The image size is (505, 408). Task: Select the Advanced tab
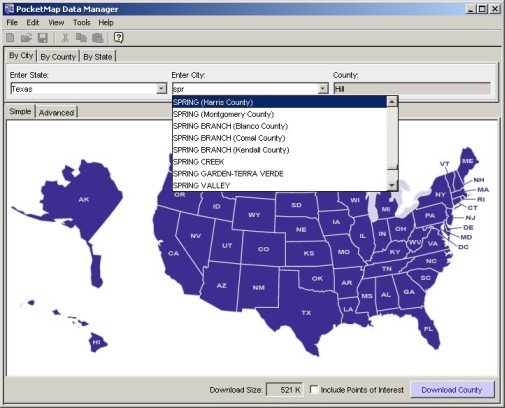(56, 113)
